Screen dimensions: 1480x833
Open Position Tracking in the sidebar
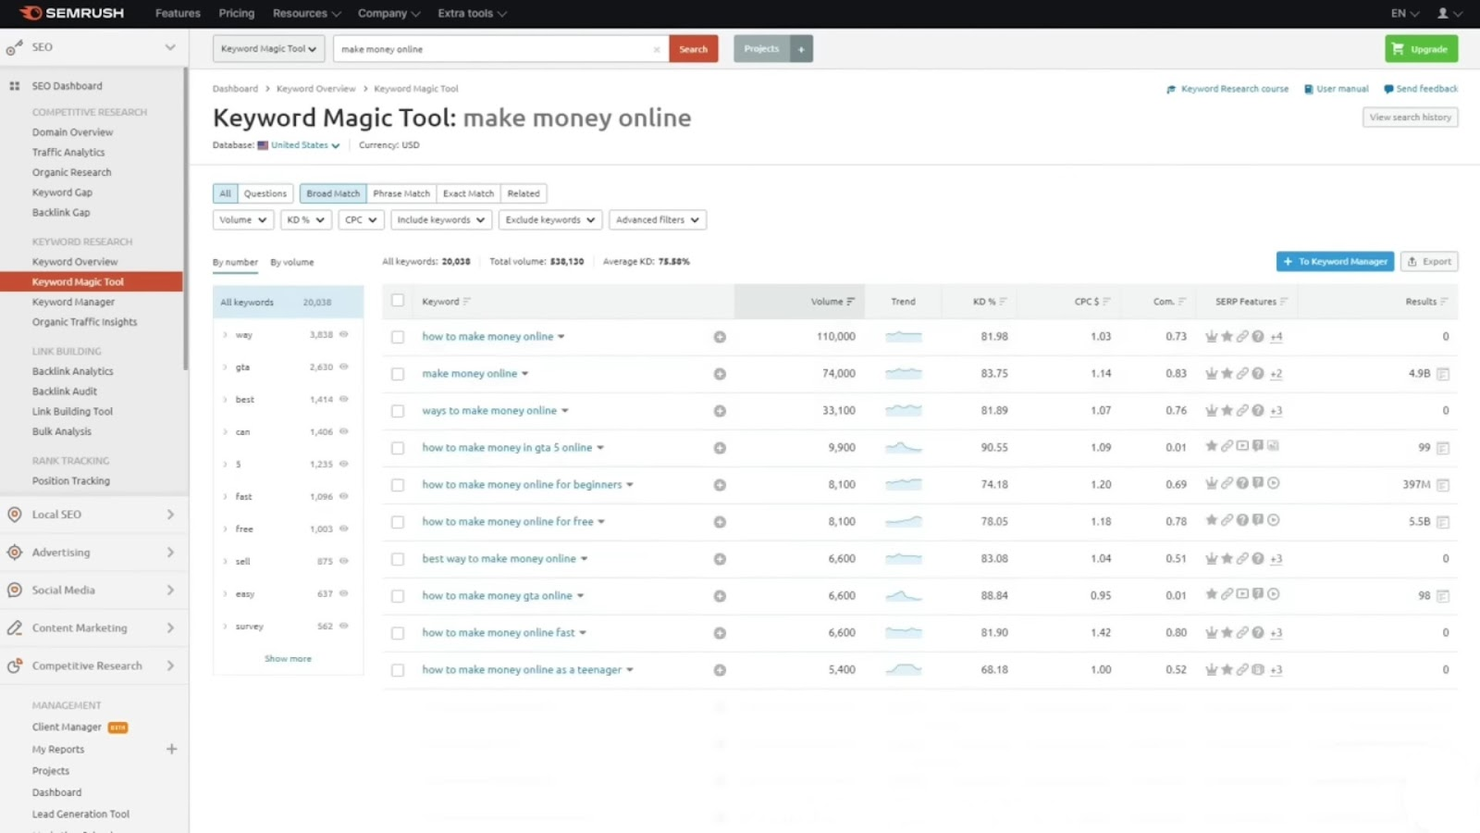point(71,481)
